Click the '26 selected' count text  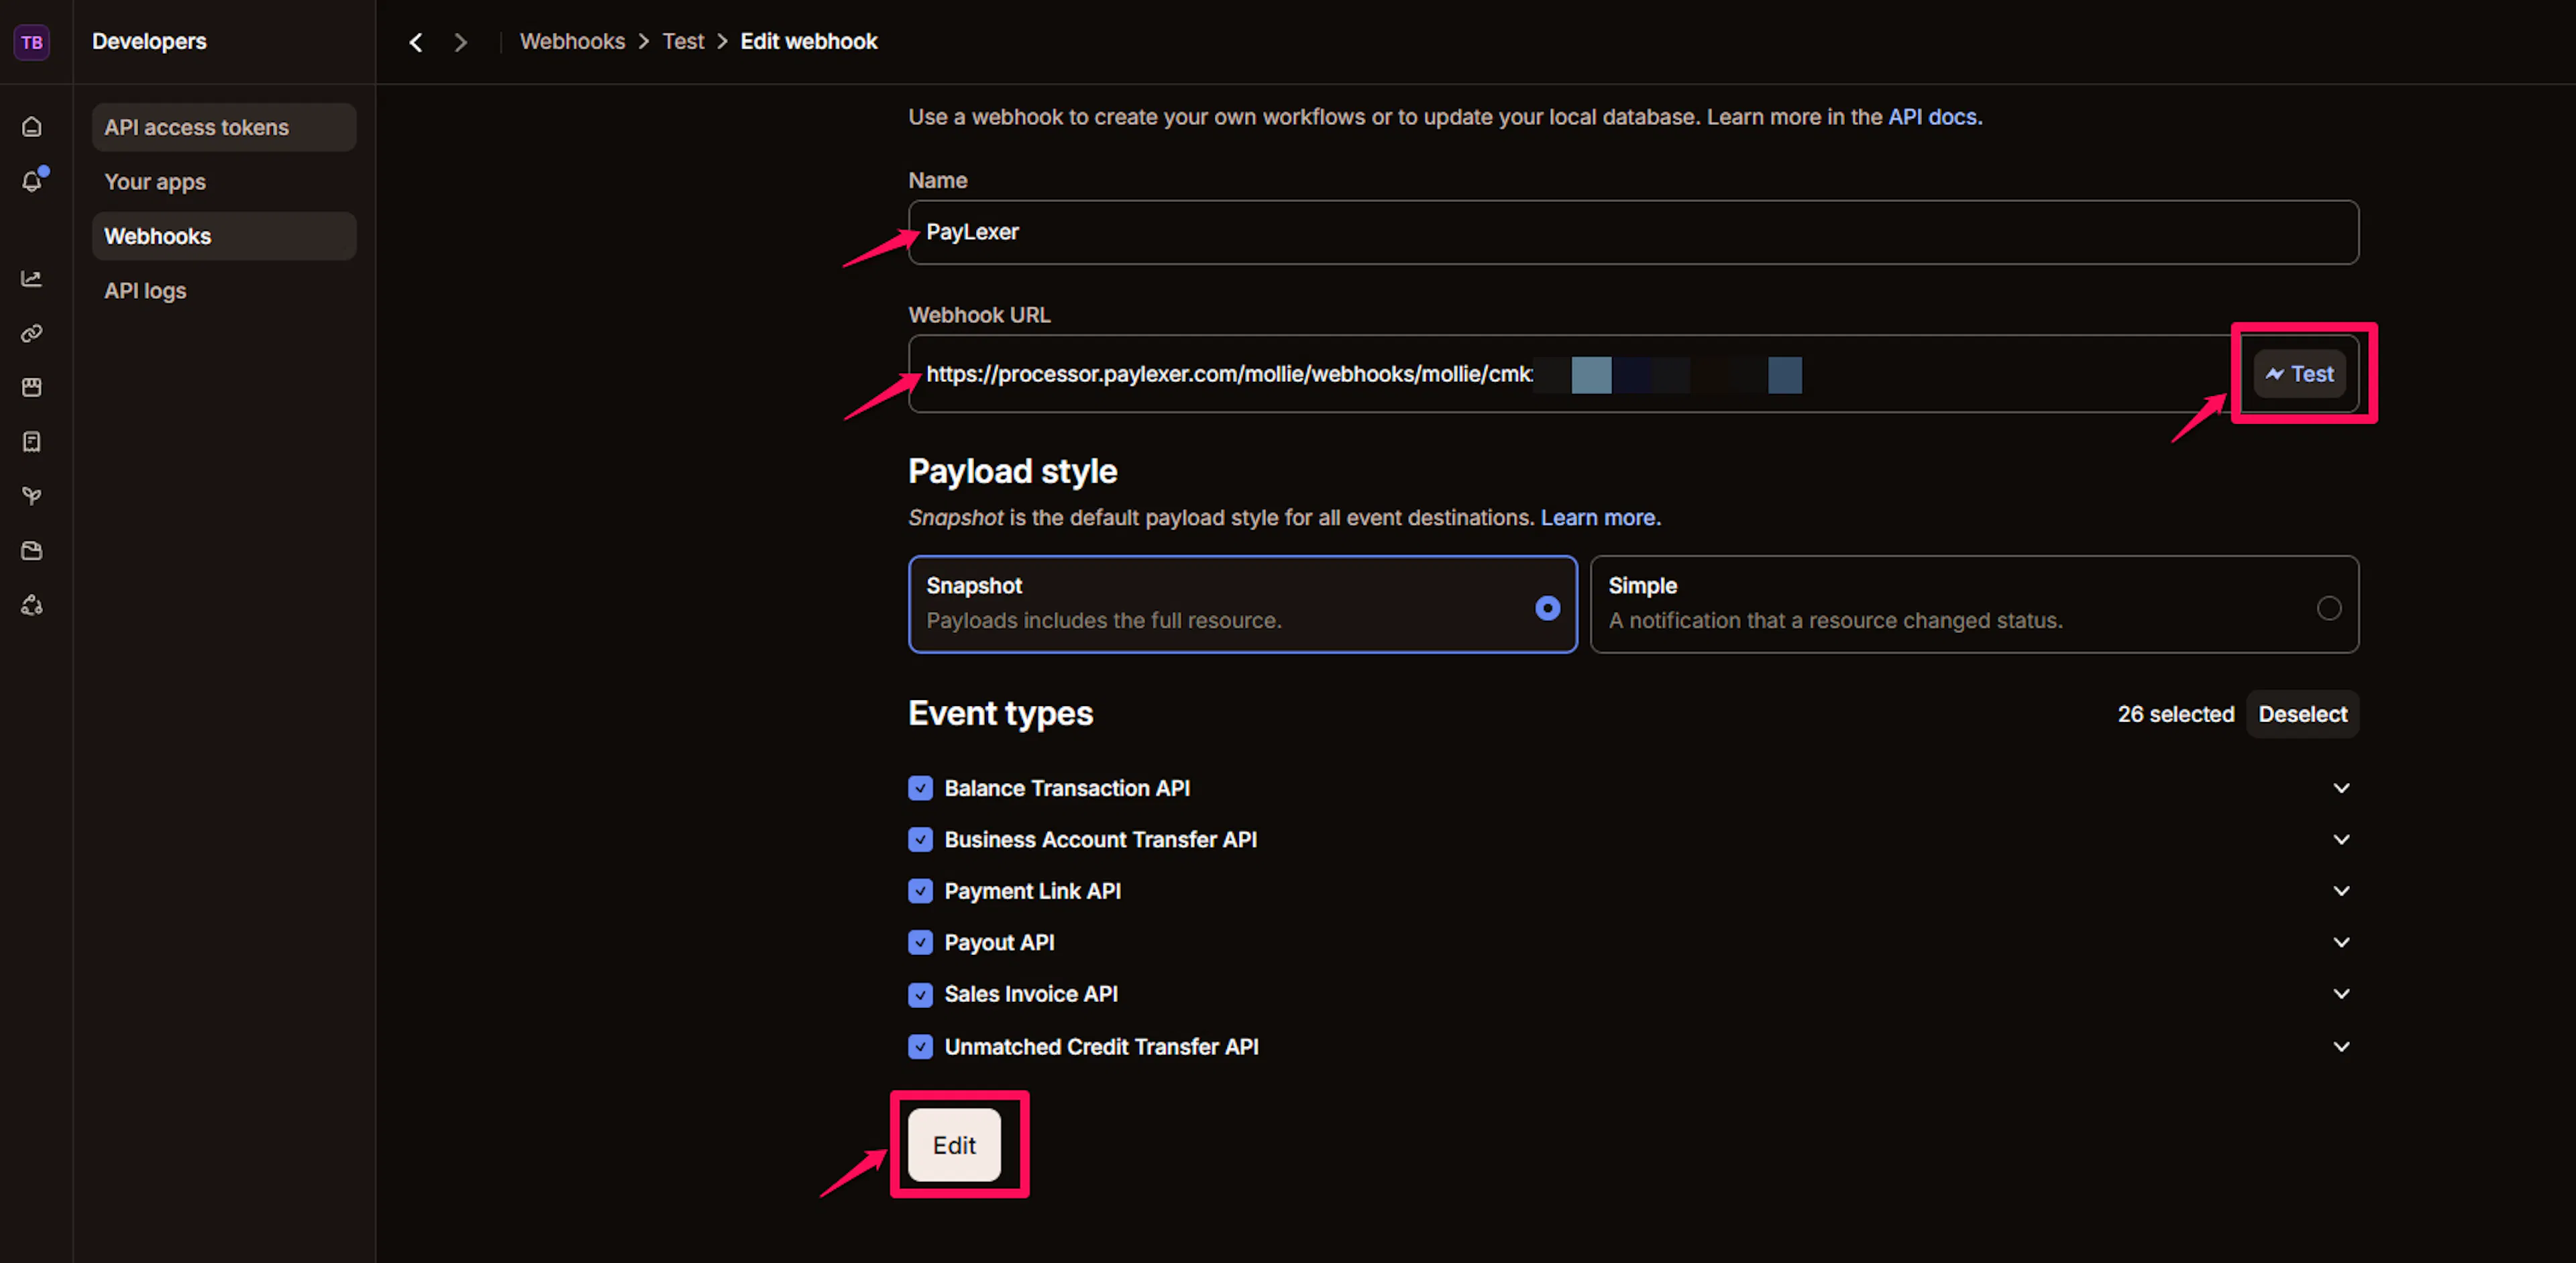pos(2175,714)
